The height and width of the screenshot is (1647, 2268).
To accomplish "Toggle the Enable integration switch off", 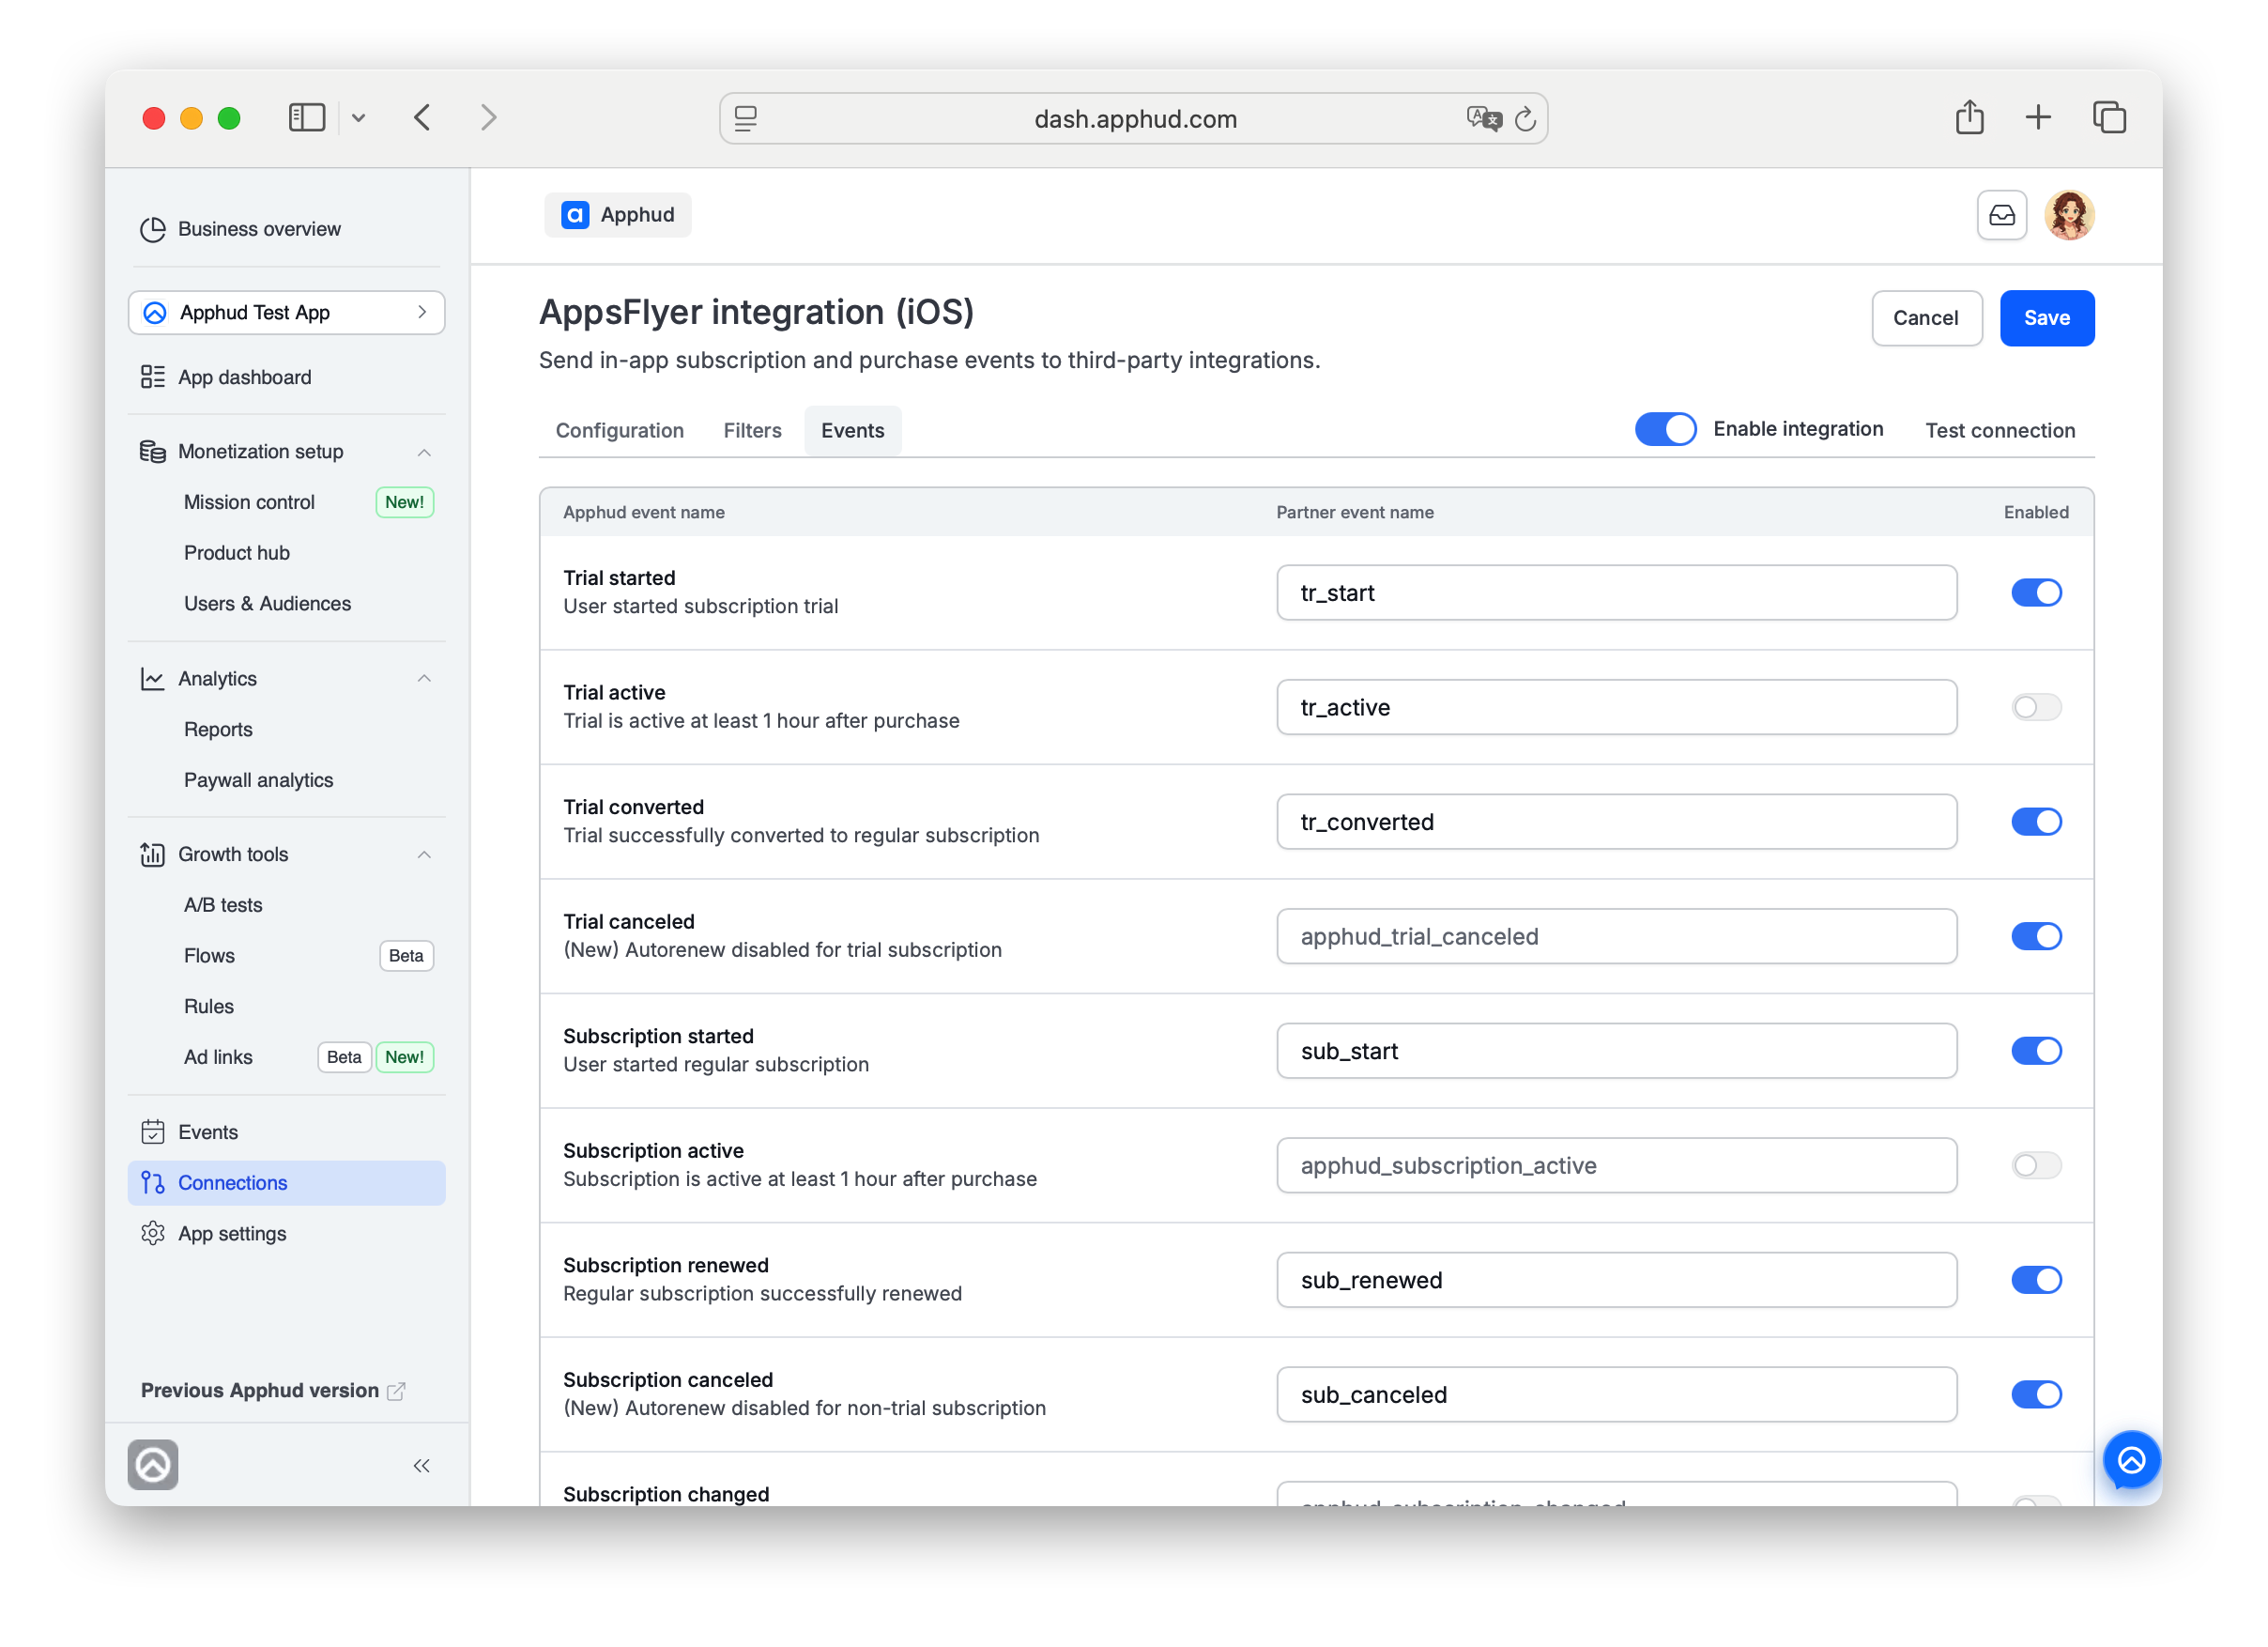I will pos(1665,429).
